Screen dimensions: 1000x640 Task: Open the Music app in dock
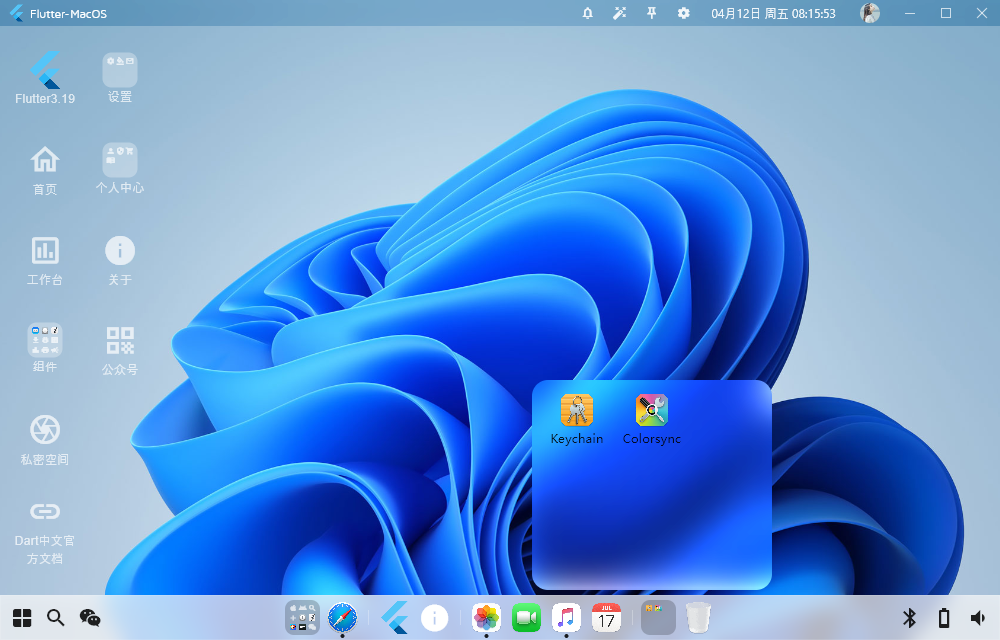pyautogui.click(x=566, y=617)
